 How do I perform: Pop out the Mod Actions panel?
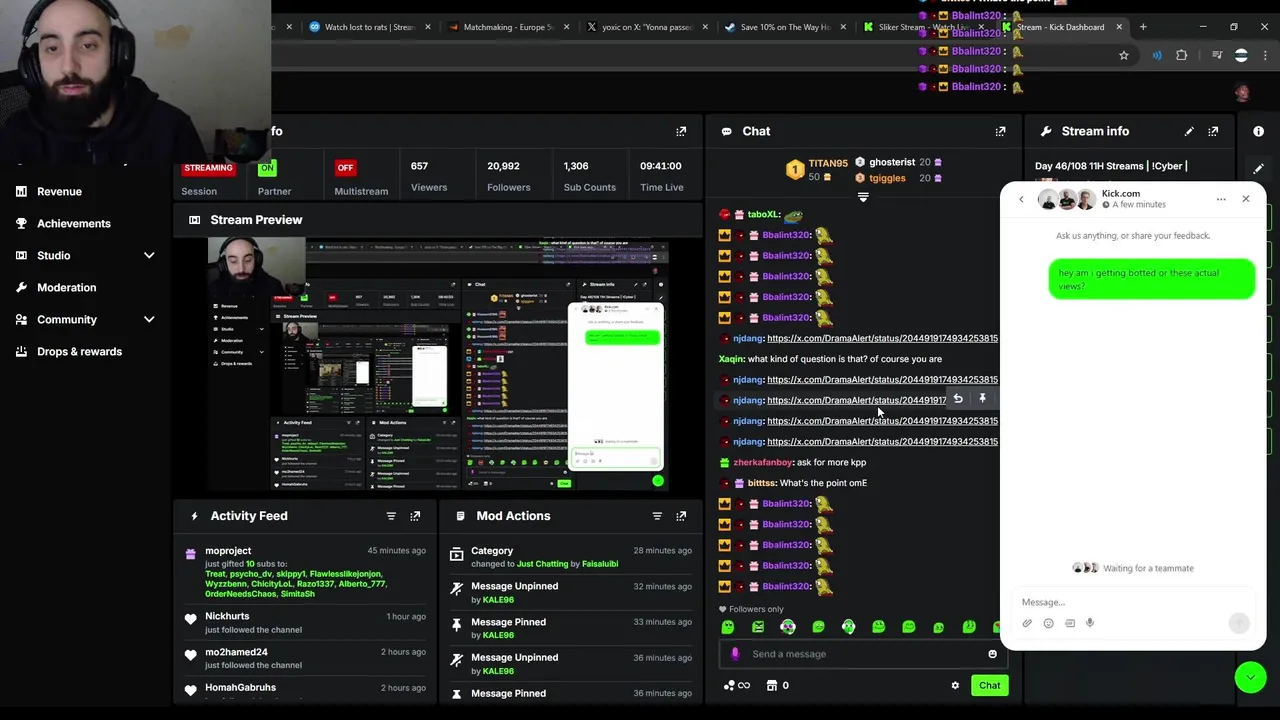click(681, 516)
